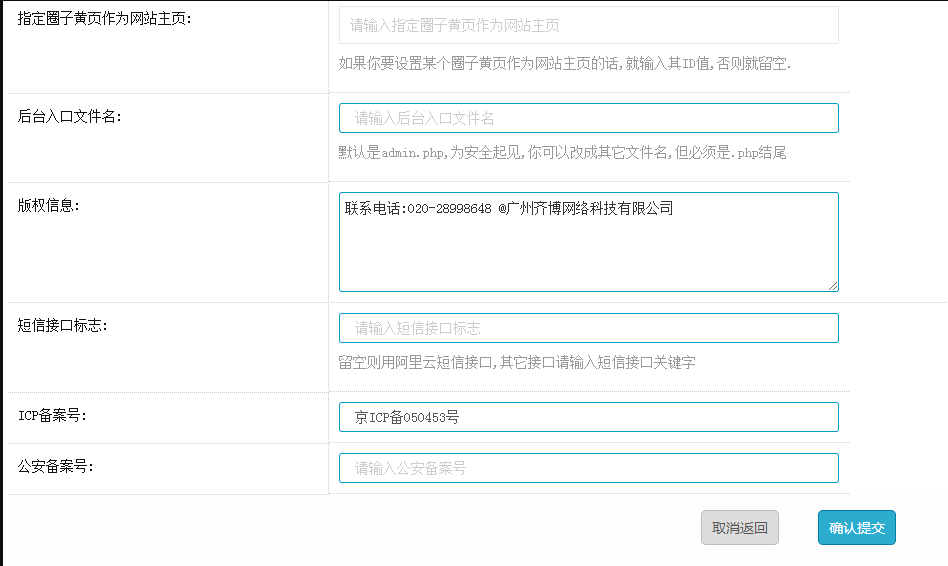This screenshot has width=948, height=566.
Task: Click the ICP备案号 label
Action: 52,415
